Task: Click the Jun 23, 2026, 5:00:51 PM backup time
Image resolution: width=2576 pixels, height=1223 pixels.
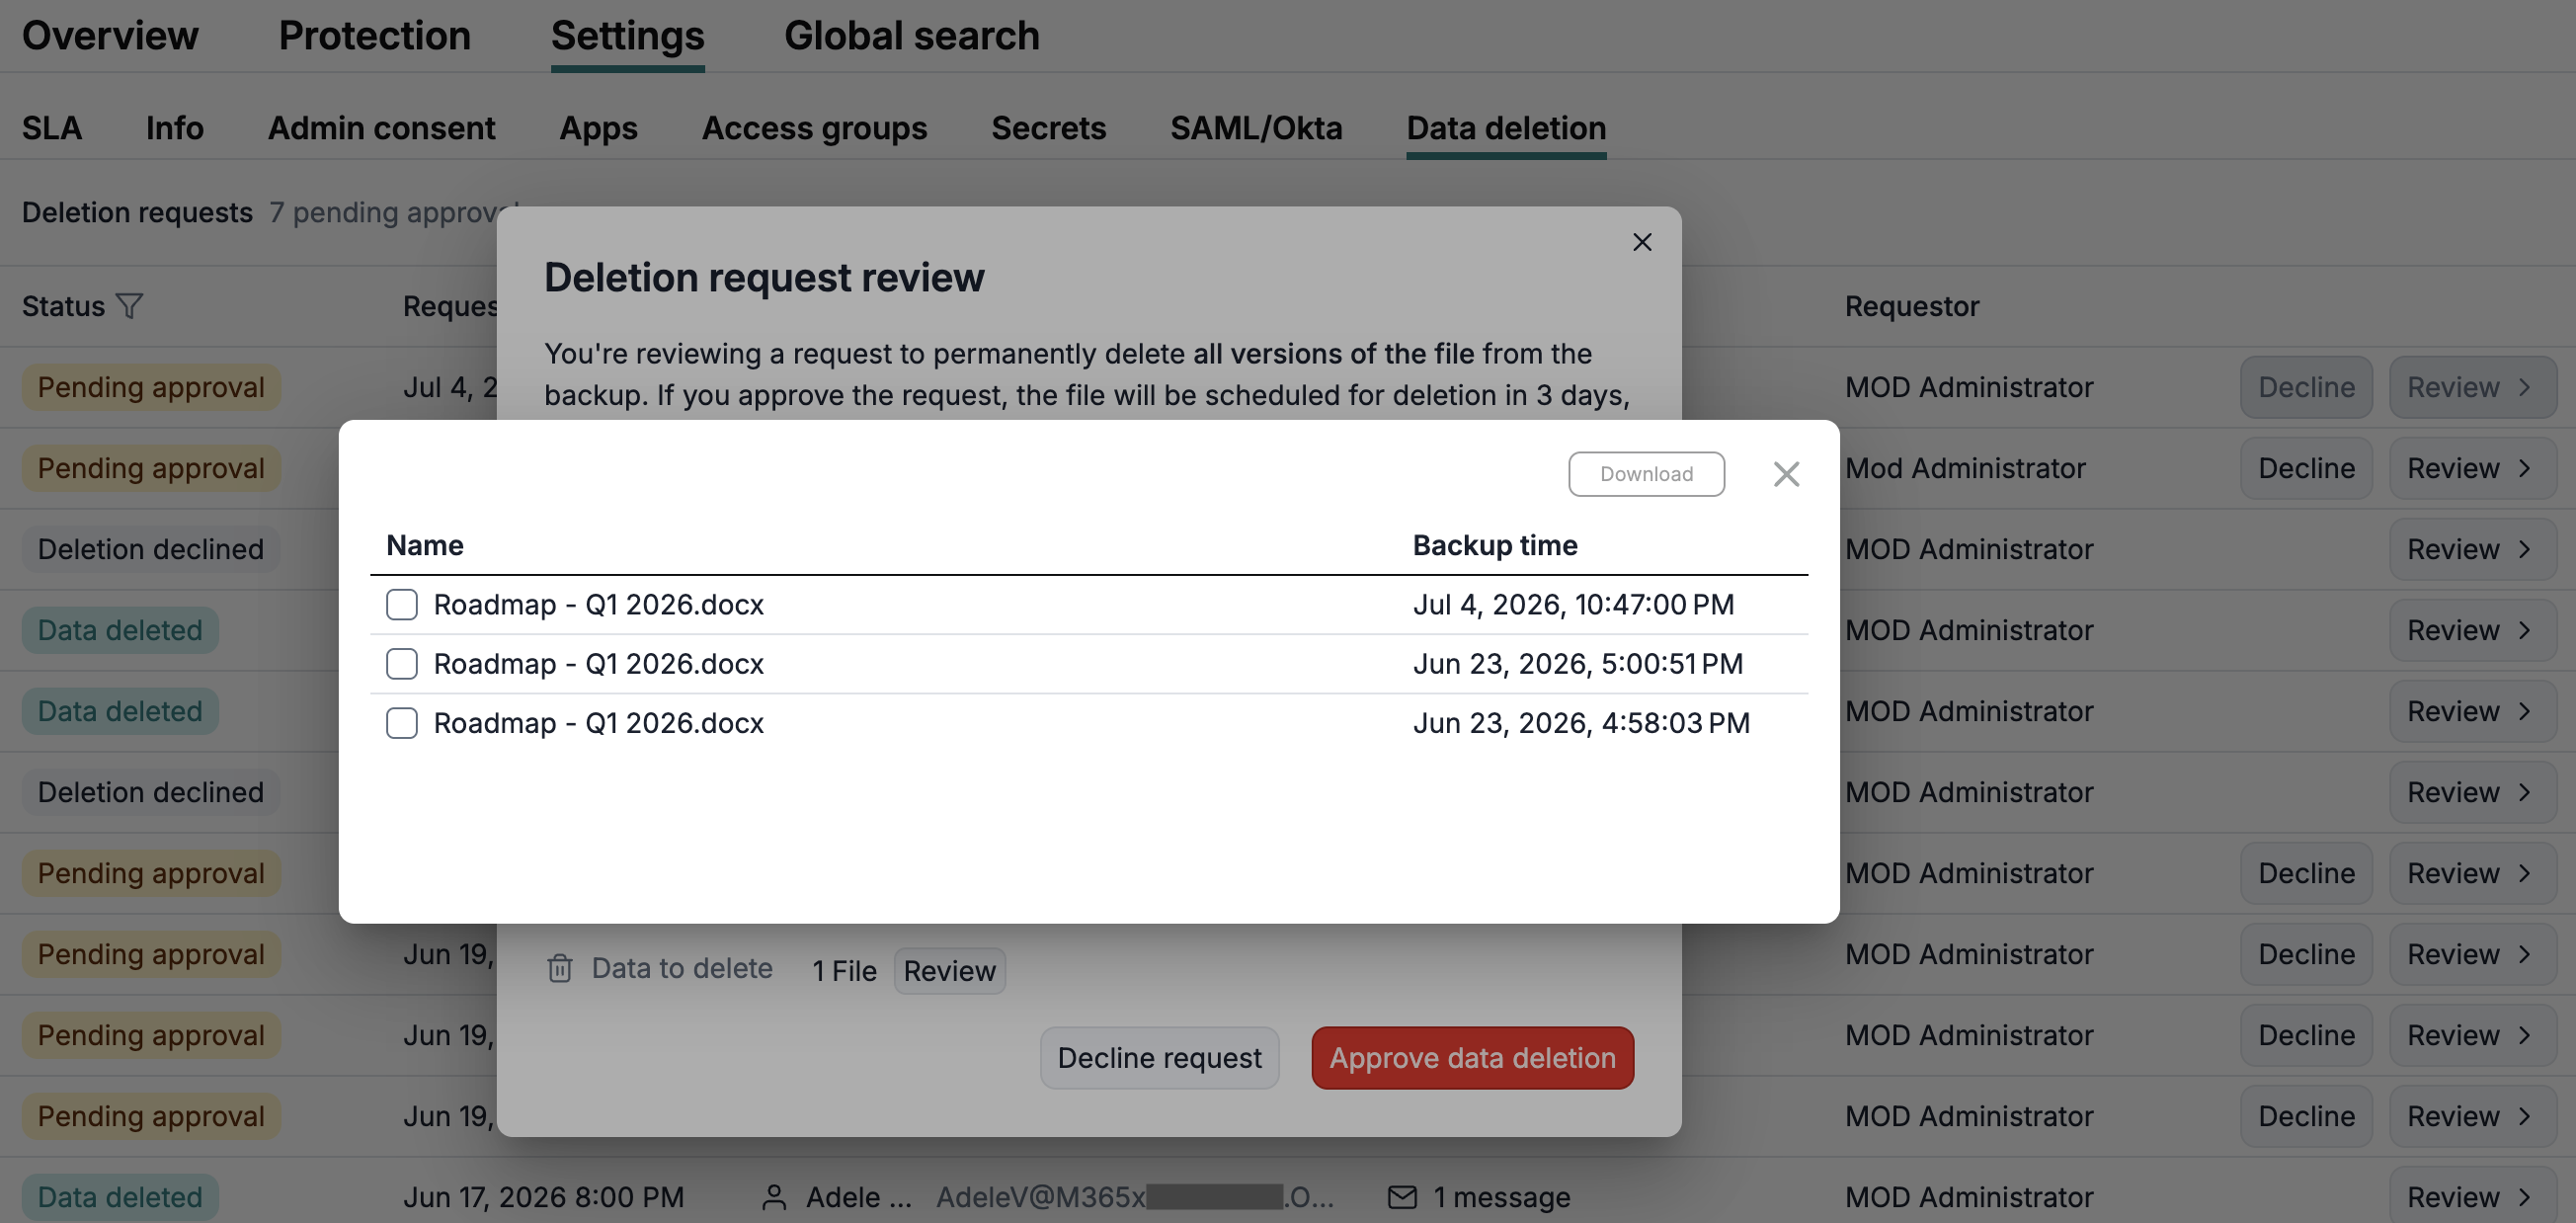Action: coord(1577,664)
